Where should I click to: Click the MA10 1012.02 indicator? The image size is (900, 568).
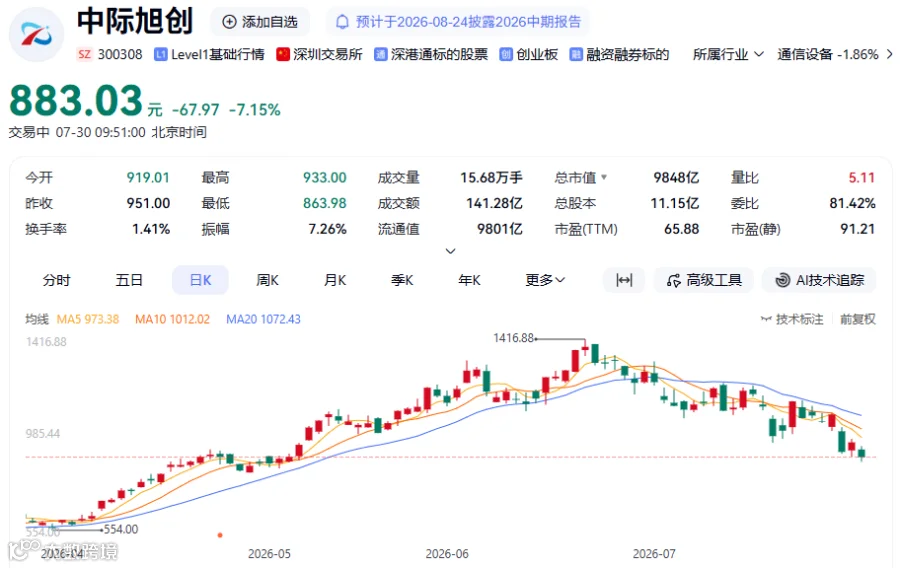173,319
